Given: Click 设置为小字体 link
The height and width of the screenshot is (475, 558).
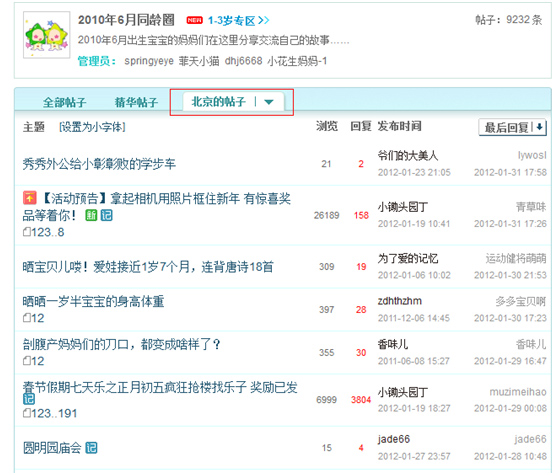Looking at the screenshot, I should pyautogui.click(x=92, y=127).
